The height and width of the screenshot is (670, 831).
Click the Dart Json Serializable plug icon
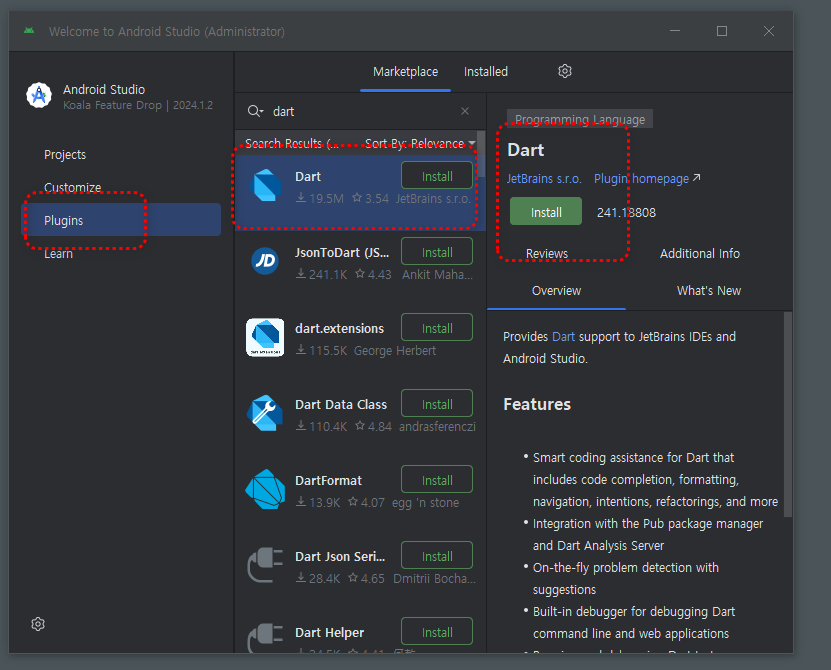click(265, 565)
